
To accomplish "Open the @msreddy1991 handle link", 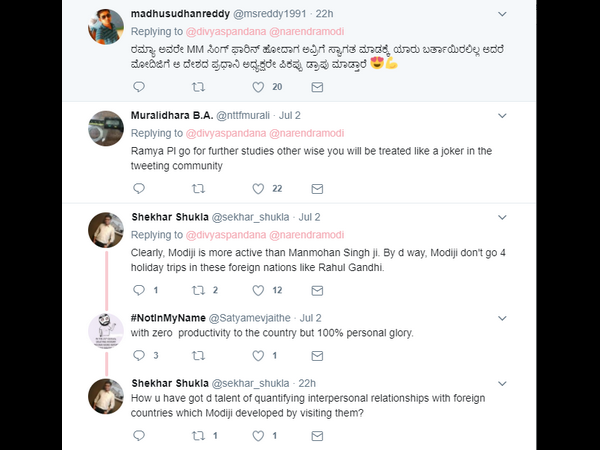I will coord(270,13).
